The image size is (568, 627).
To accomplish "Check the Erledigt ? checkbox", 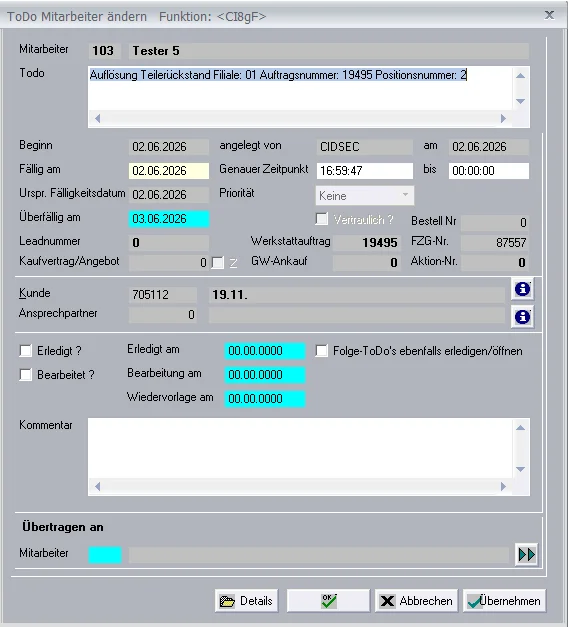I will (26, 351).
